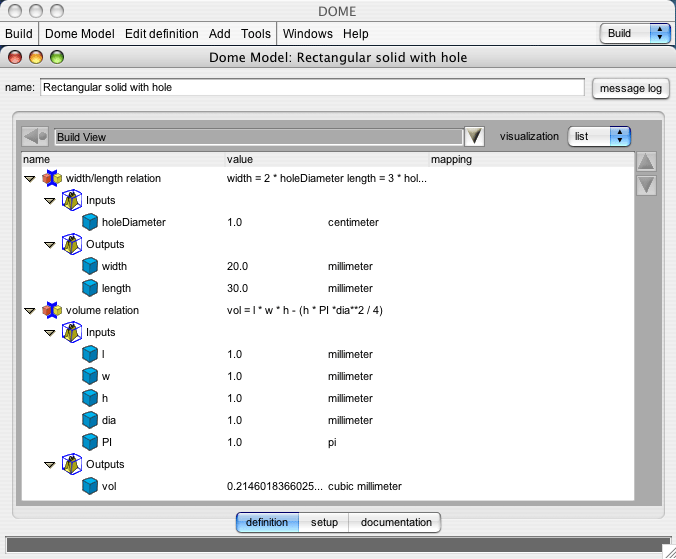The image size is (676, 559).
Task: Open the Dome Model menu
Action: pyautogui.click(x=80, y=34)
